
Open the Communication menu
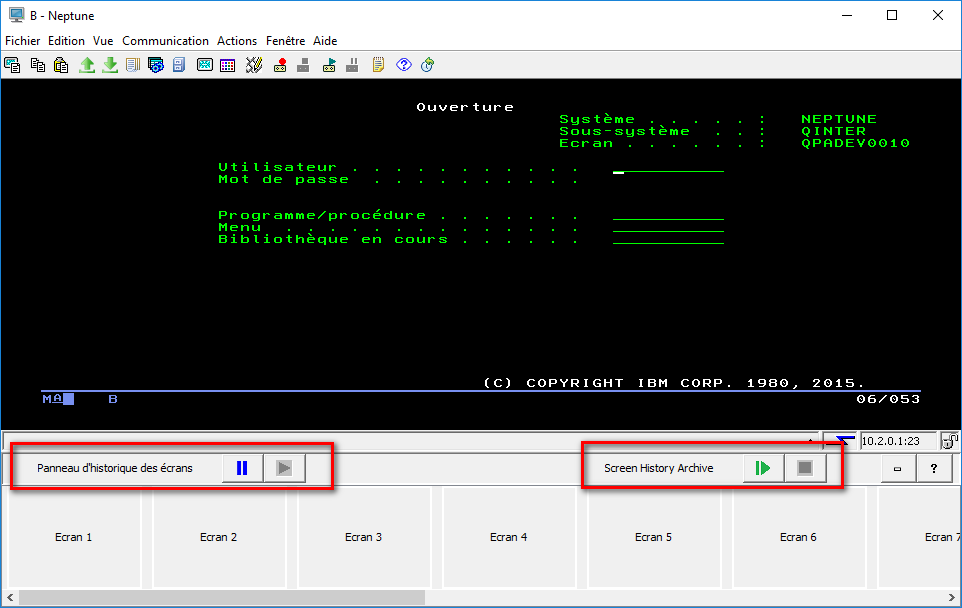pos(166,41)
